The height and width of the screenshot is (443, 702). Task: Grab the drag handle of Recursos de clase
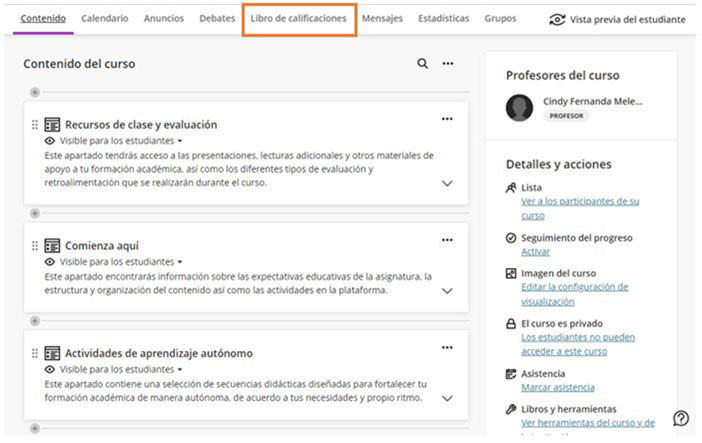(x=35, y=125)
